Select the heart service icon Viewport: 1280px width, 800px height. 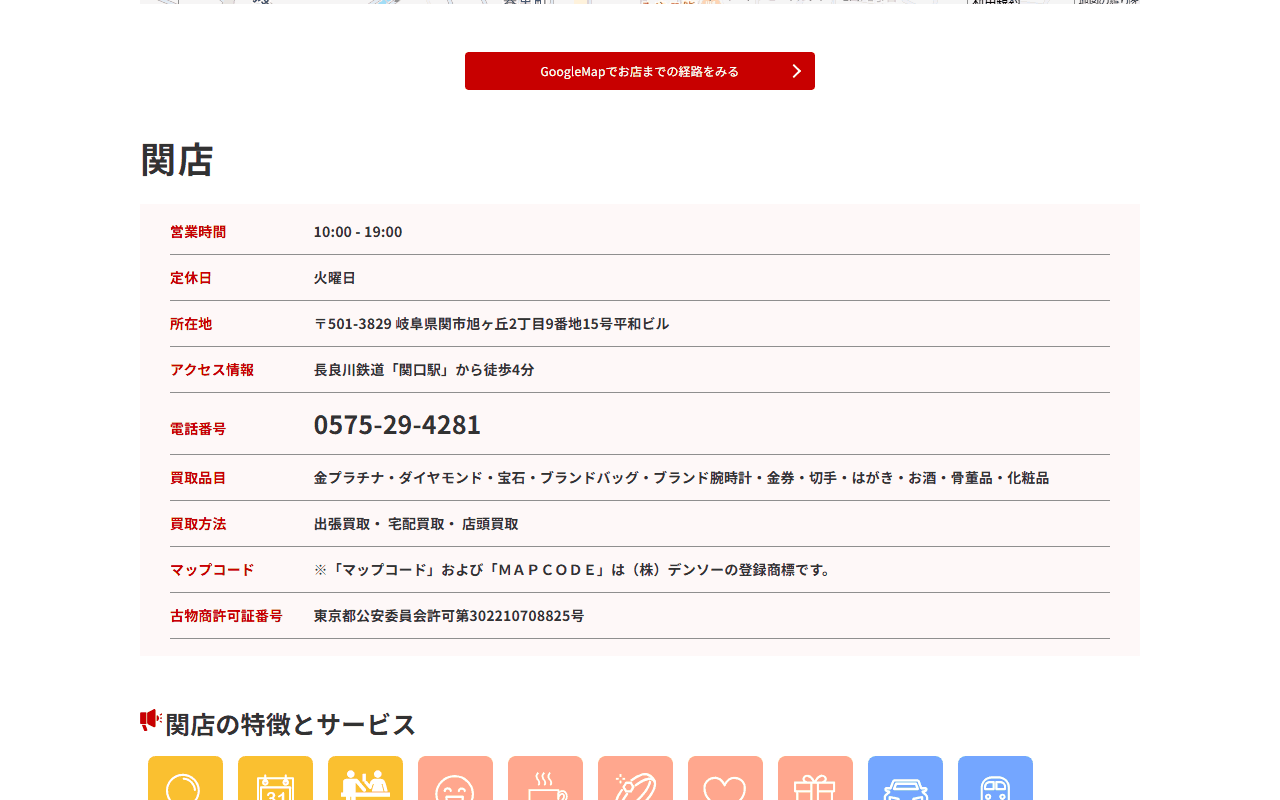[x=725, y=778]
